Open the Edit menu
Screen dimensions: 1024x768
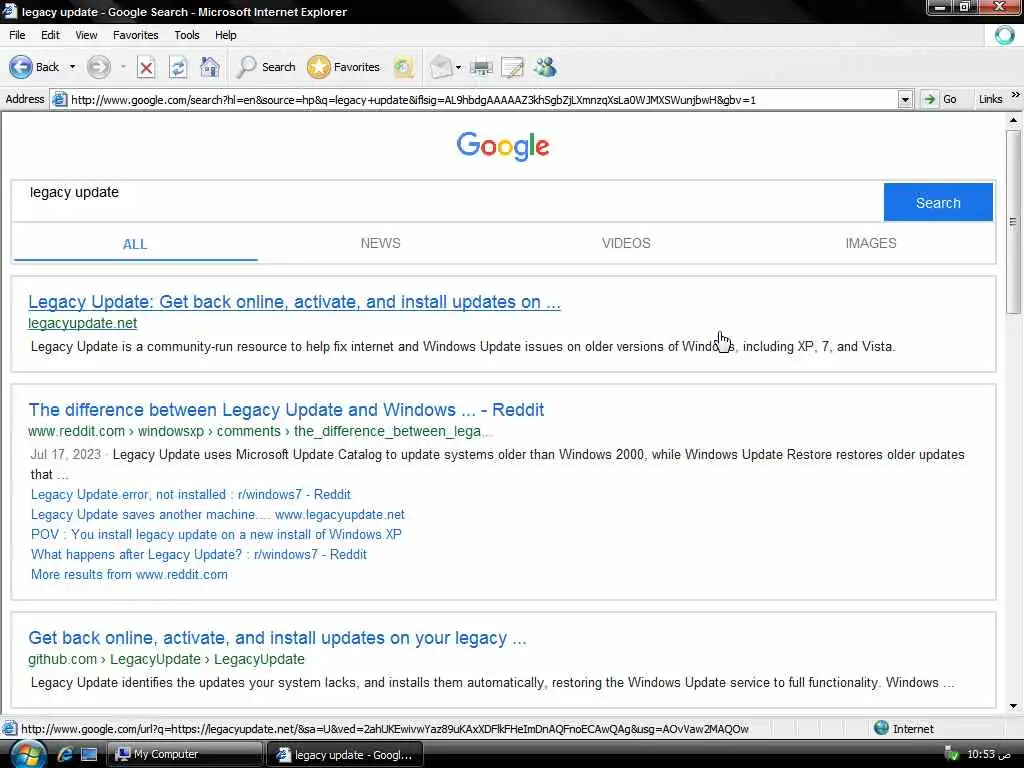point(50,35)
